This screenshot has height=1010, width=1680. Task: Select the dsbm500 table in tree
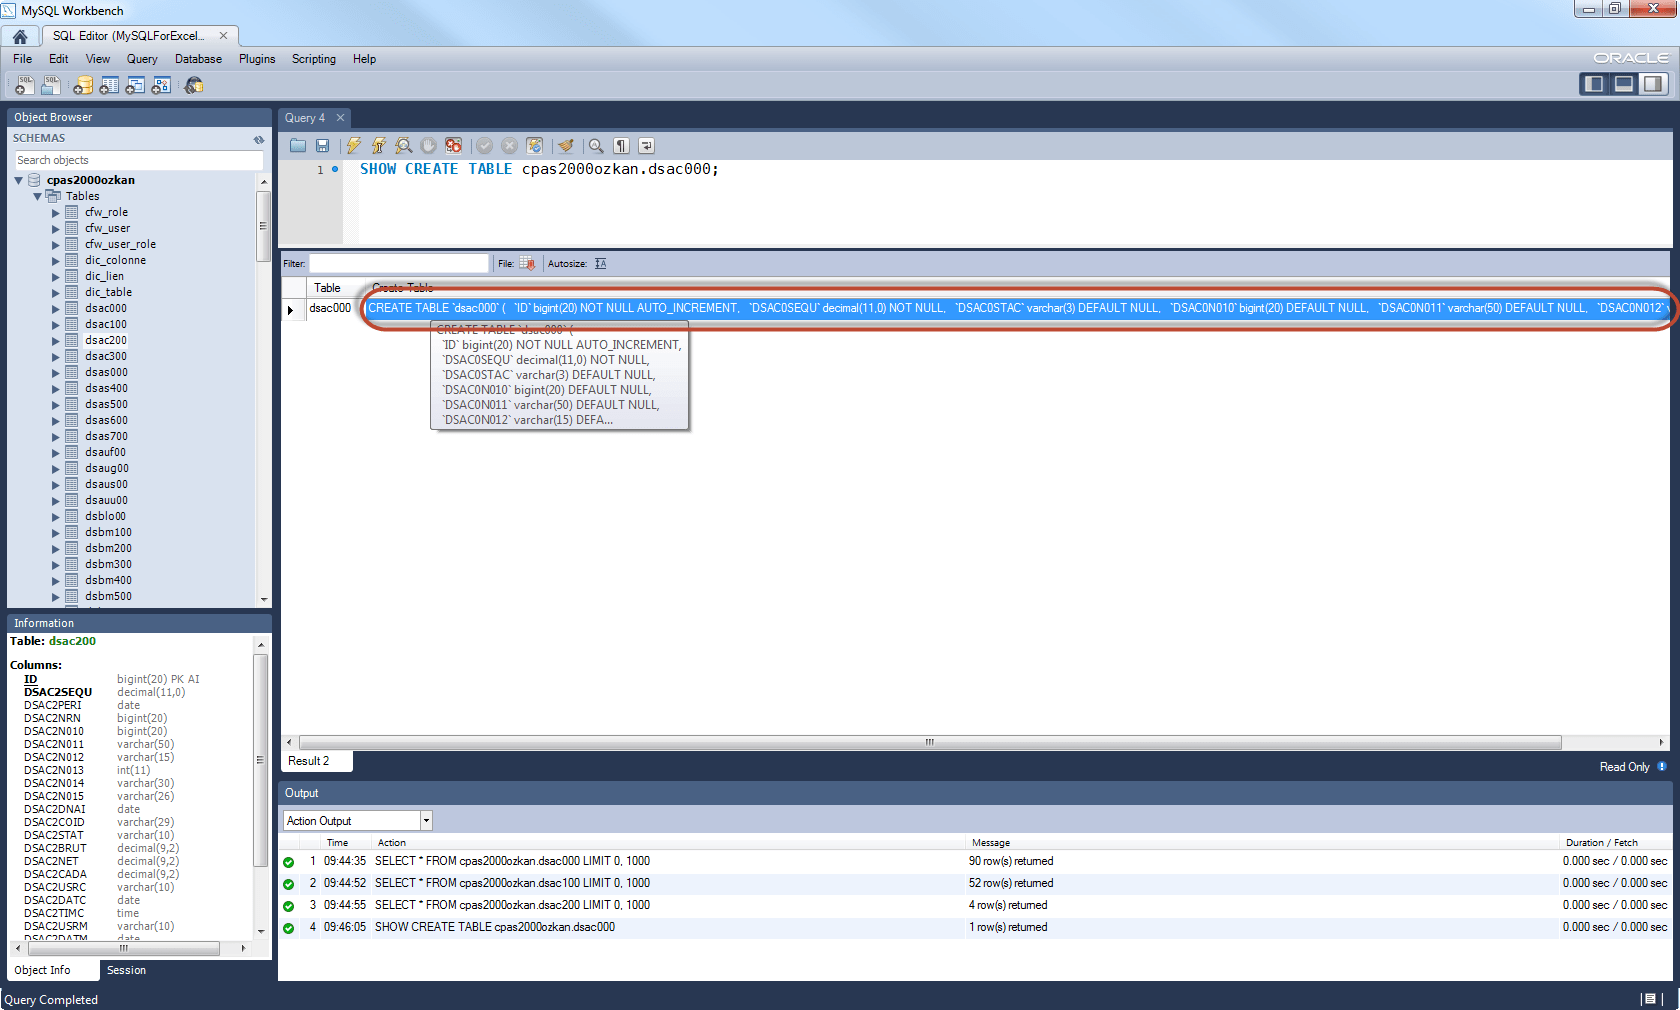click(108, 597)
